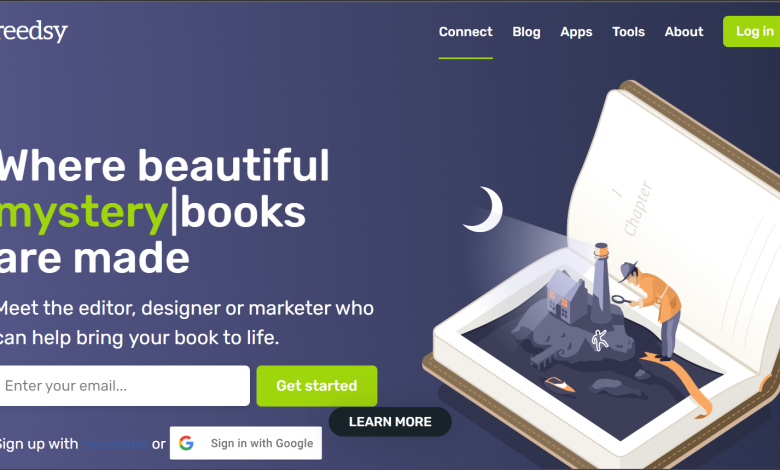Open the About section
780x470 pixels.
point(684,32)
